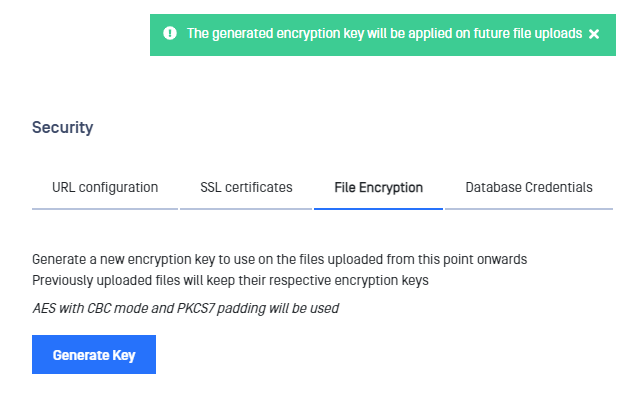Viewport: 633px width, 394px height.
Task: Click the underline beneath SSL certificates tab
Action: point(246,209)
